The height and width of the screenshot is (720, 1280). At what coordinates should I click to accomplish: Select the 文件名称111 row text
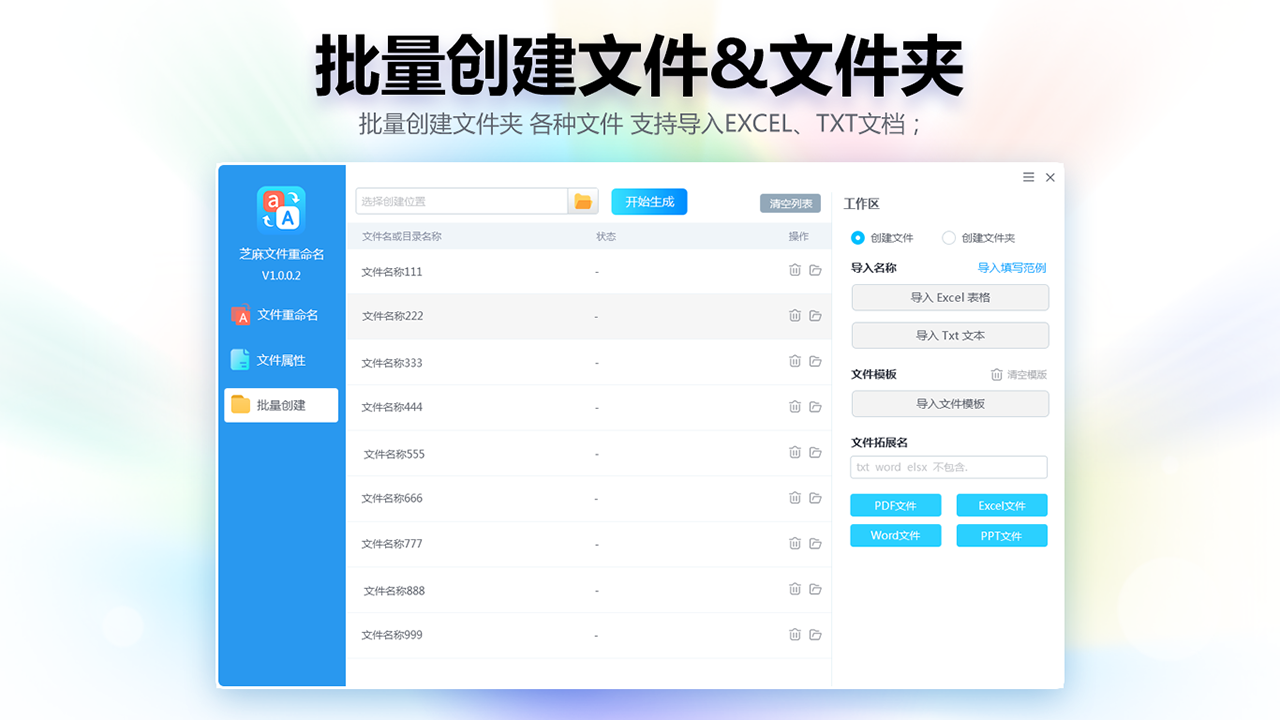392,271
